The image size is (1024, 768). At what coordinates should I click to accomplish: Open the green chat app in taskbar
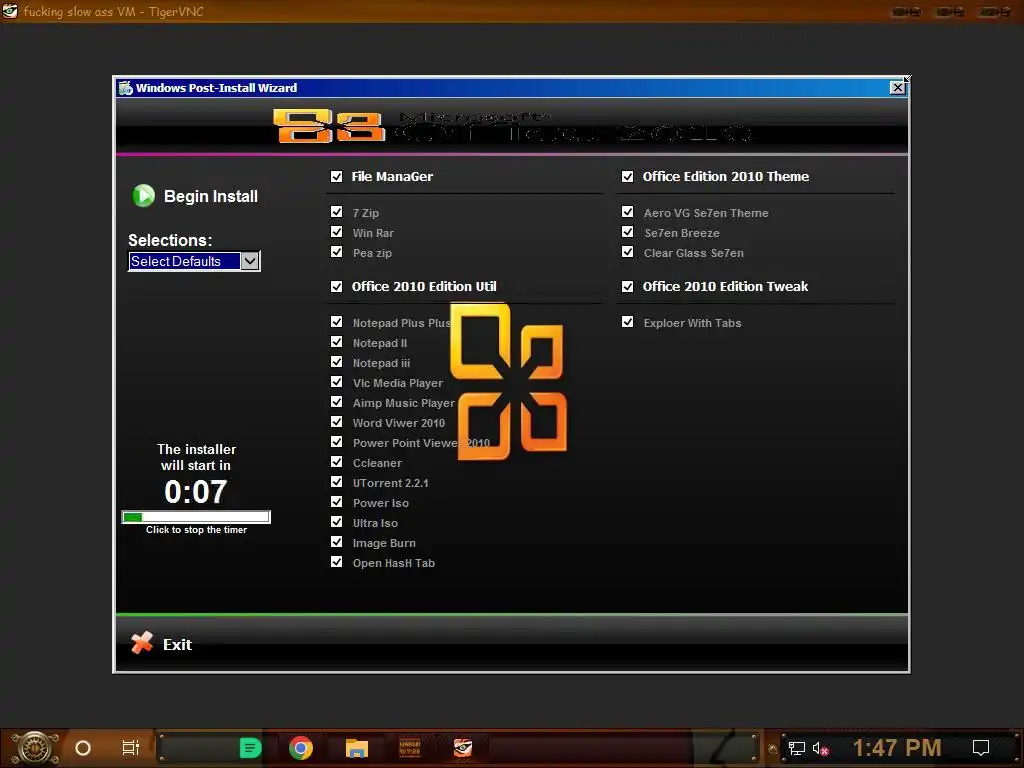click(250, 748)
